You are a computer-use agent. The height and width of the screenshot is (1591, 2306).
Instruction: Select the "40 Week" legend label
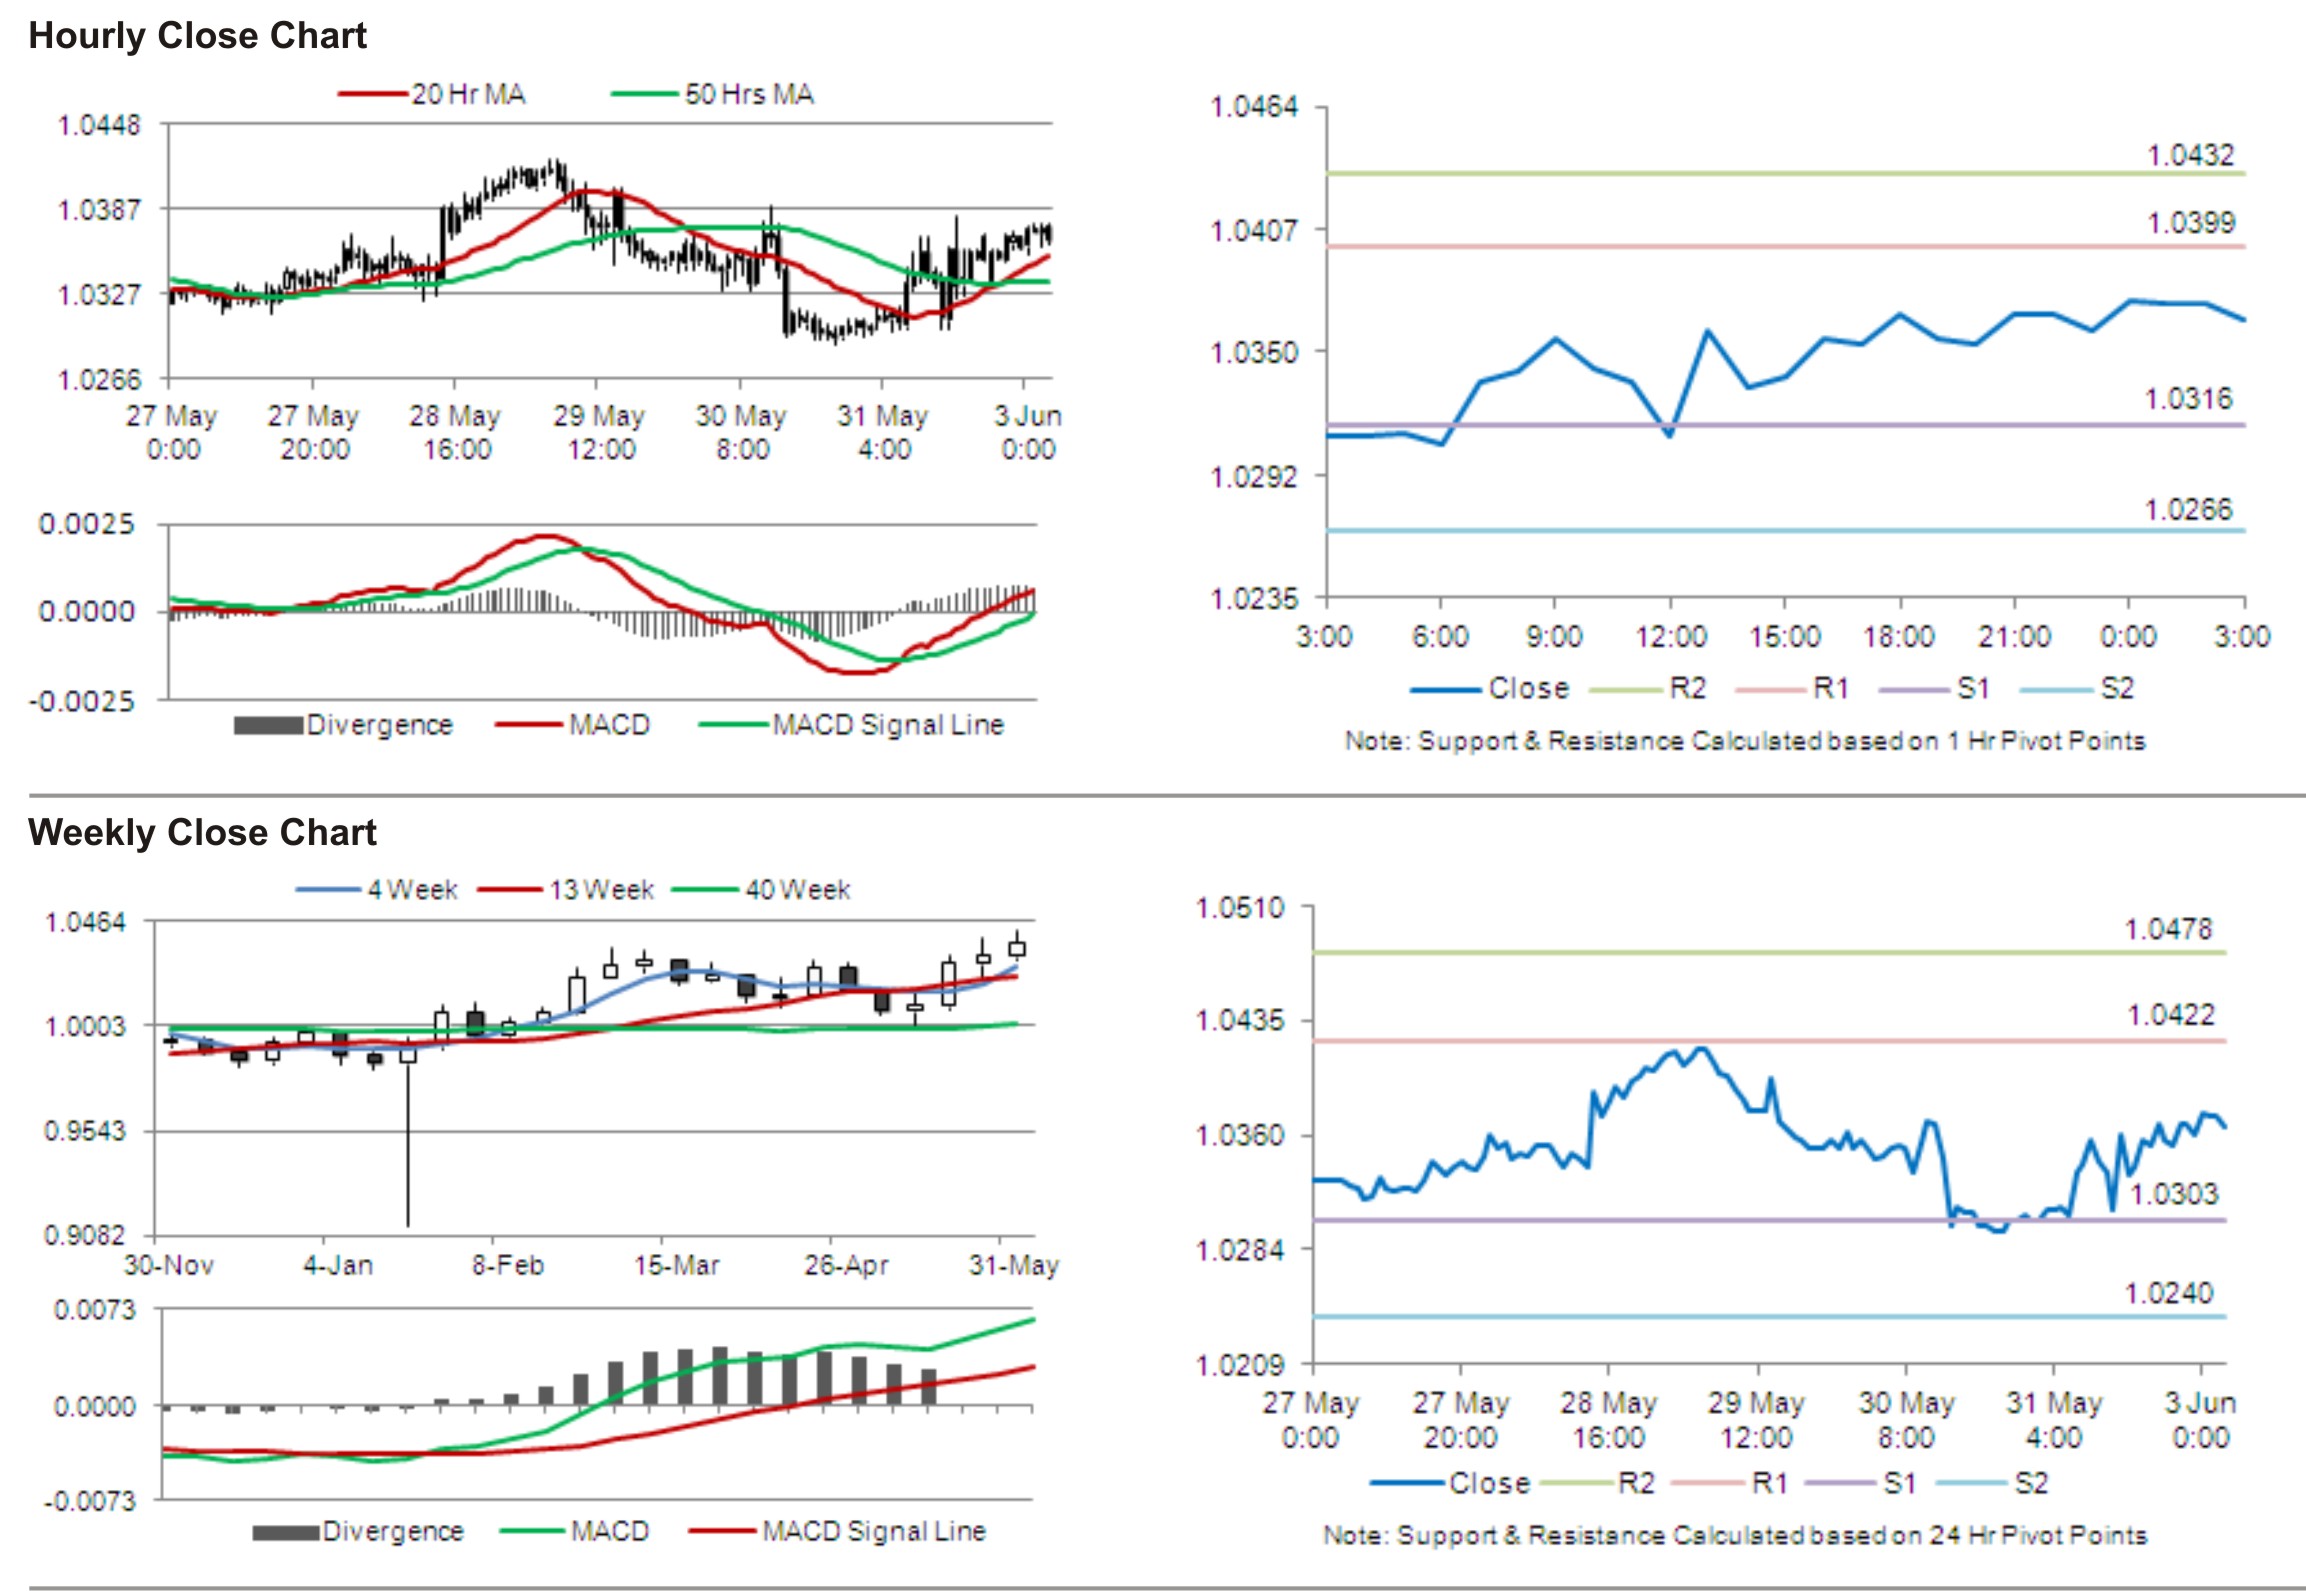[798, 889]
